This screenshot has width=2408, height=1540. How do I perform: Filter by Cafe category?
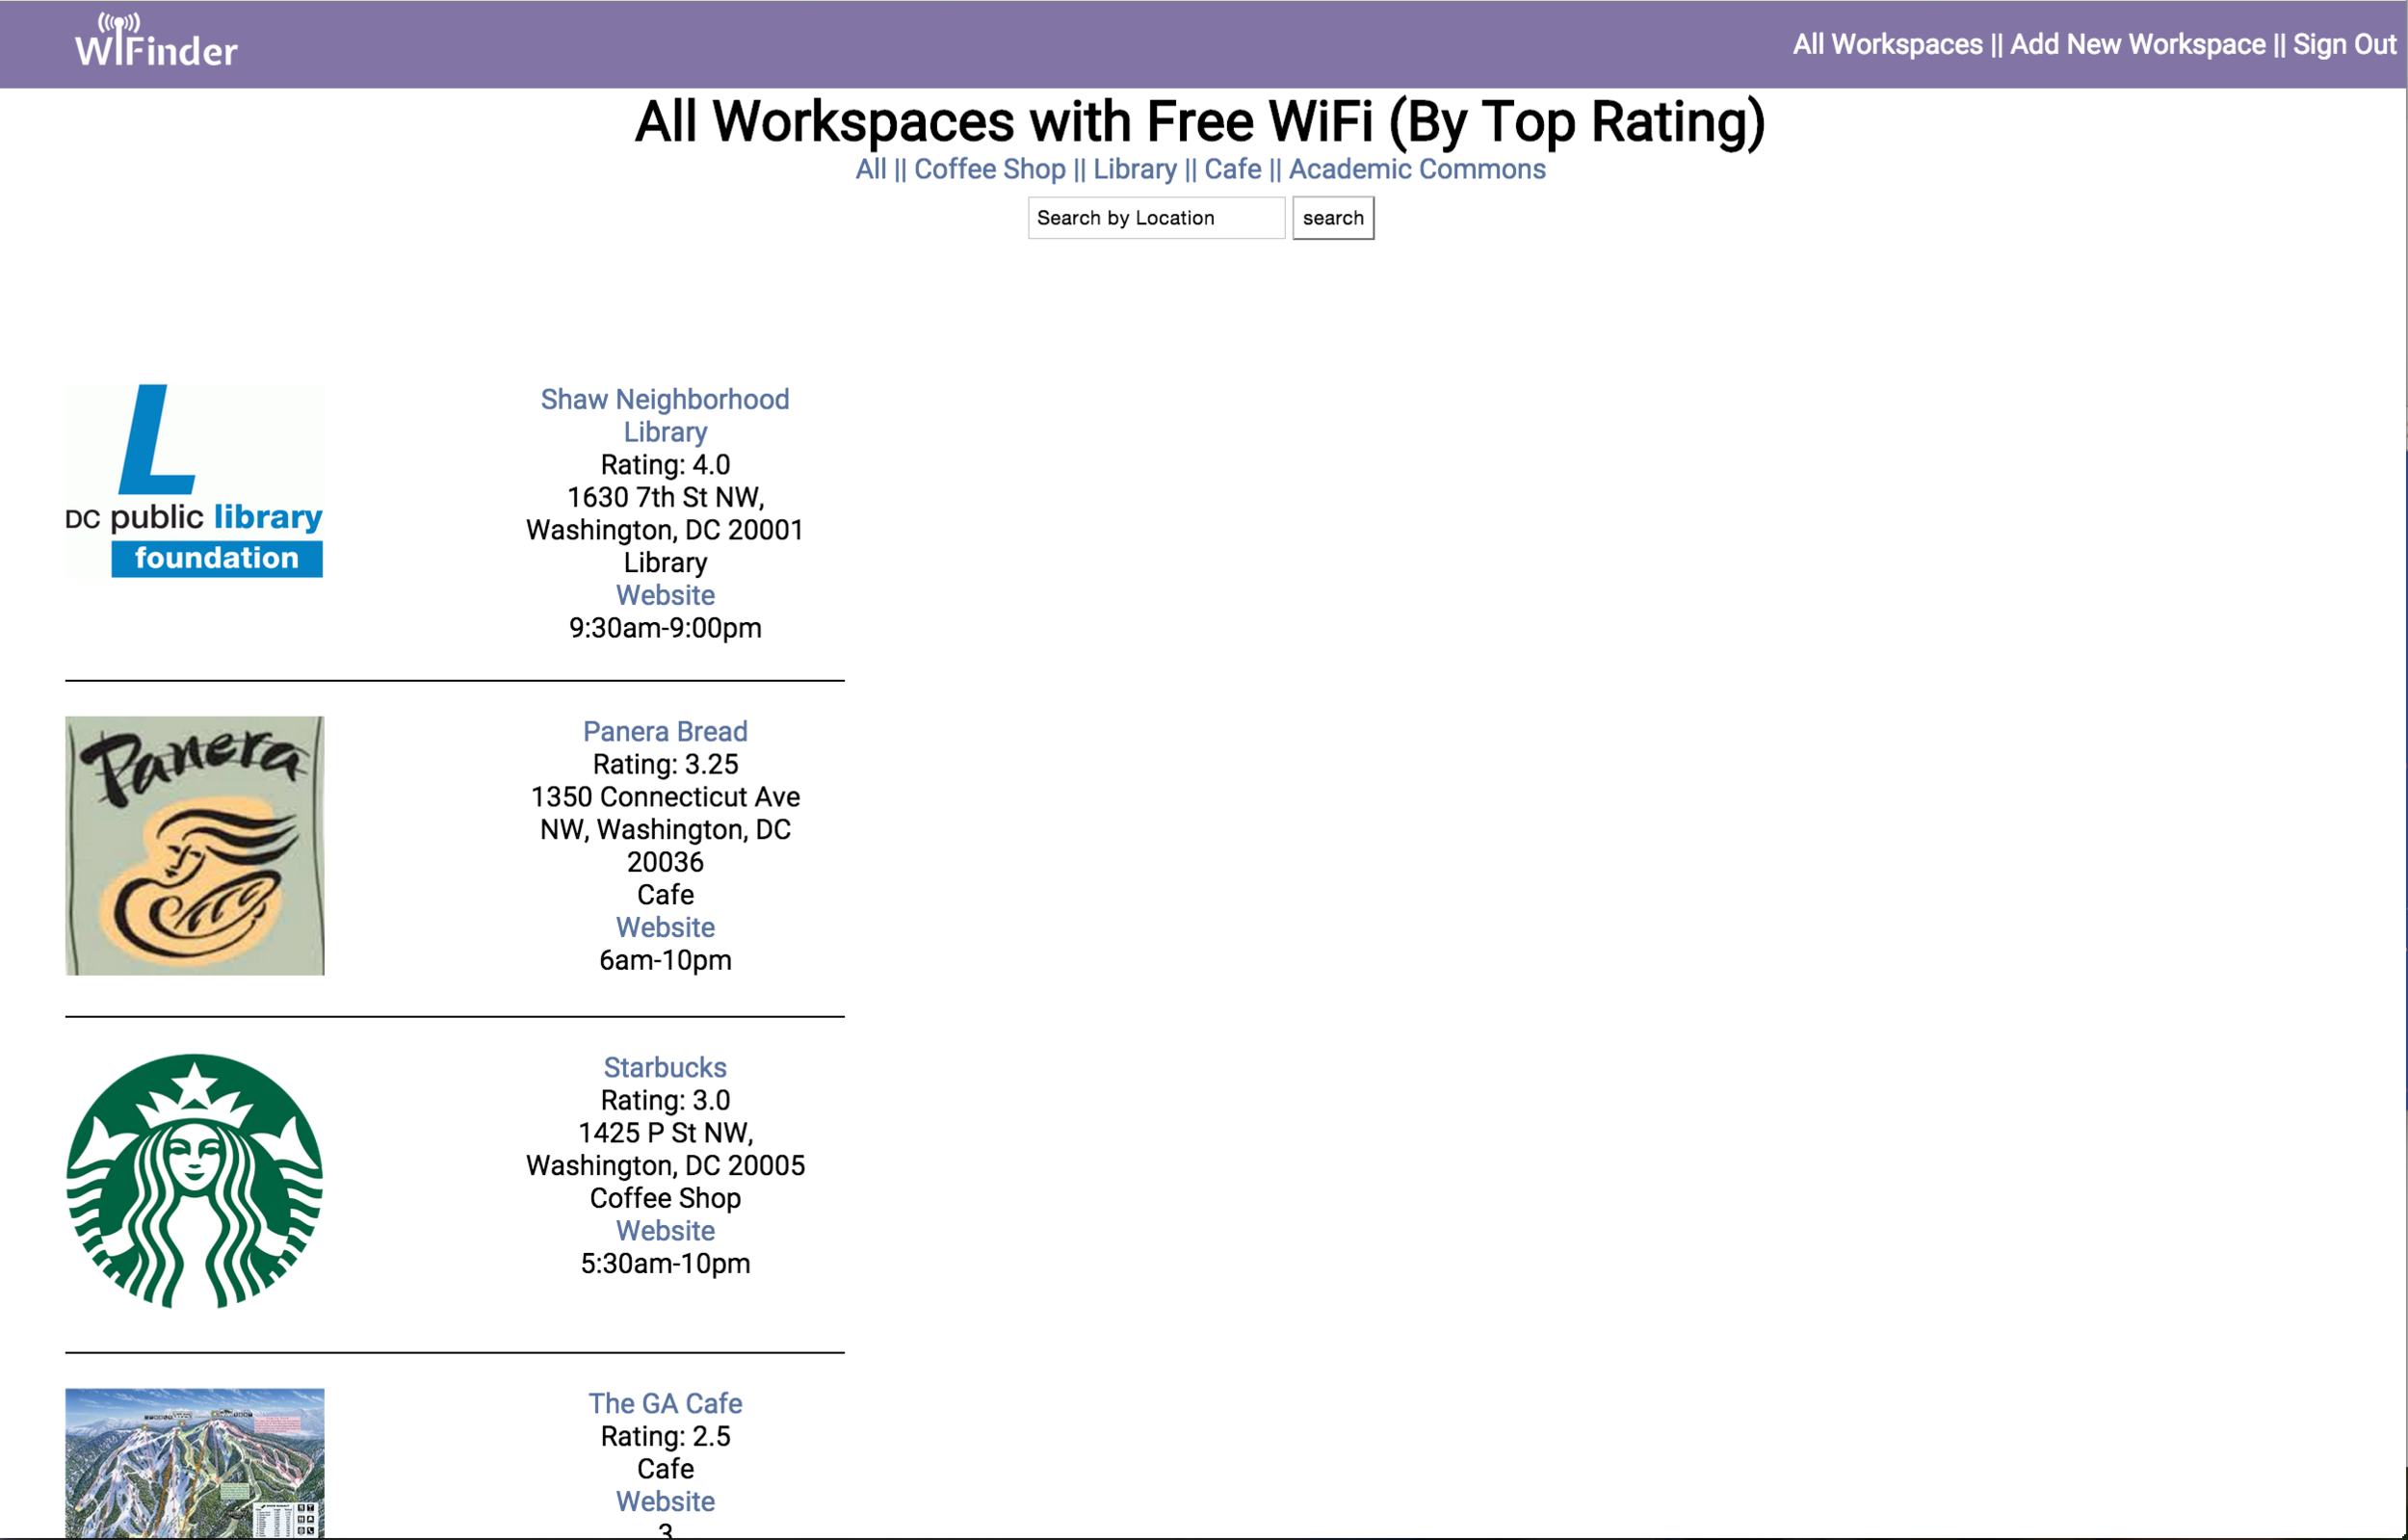[1232, 169]
